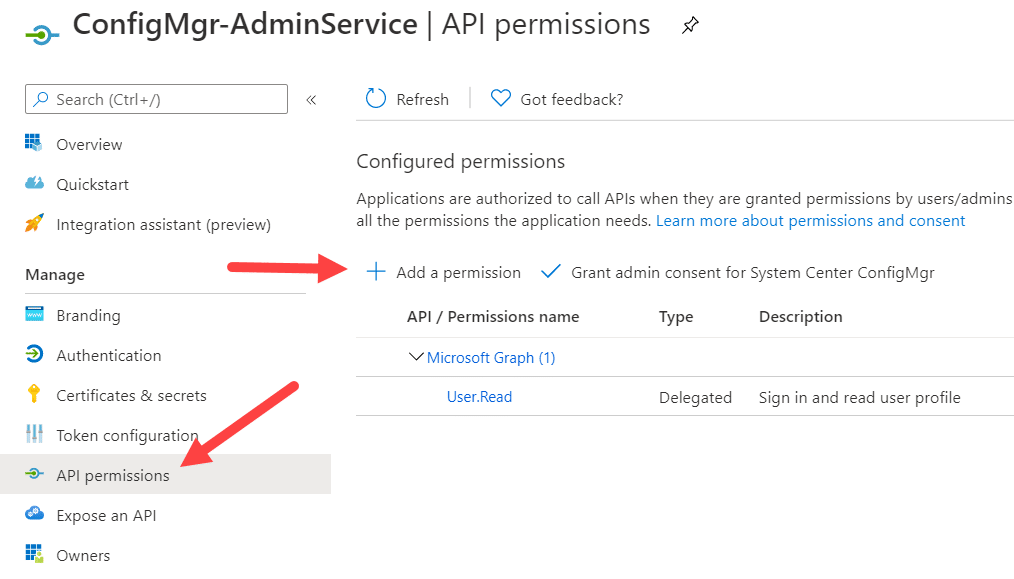The image size is (1014, 579).
Task: Click the Delegated type cell
Action: [695, 397]
